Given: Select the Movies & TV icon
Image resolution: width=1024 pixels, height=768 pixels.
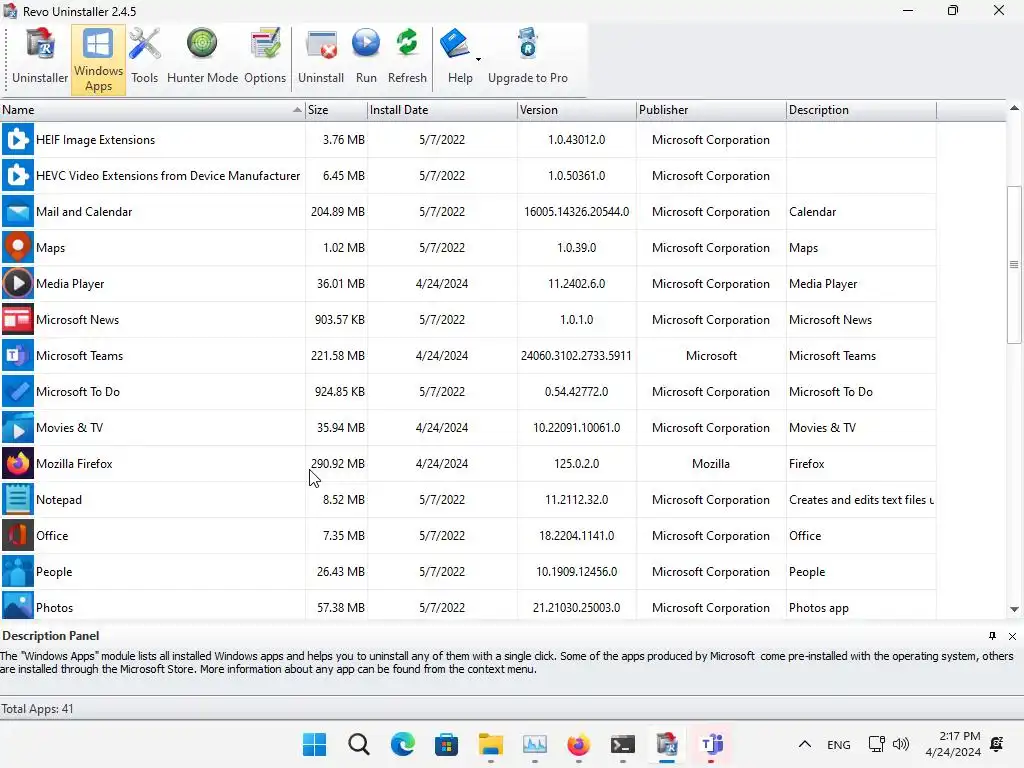Looking at the screenshot, I should [x=18, y=428].
